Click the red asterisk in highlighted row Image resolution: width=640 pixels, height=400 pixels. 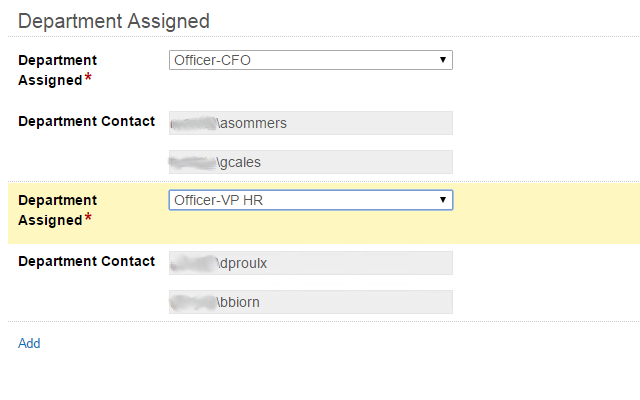[89, 219]
